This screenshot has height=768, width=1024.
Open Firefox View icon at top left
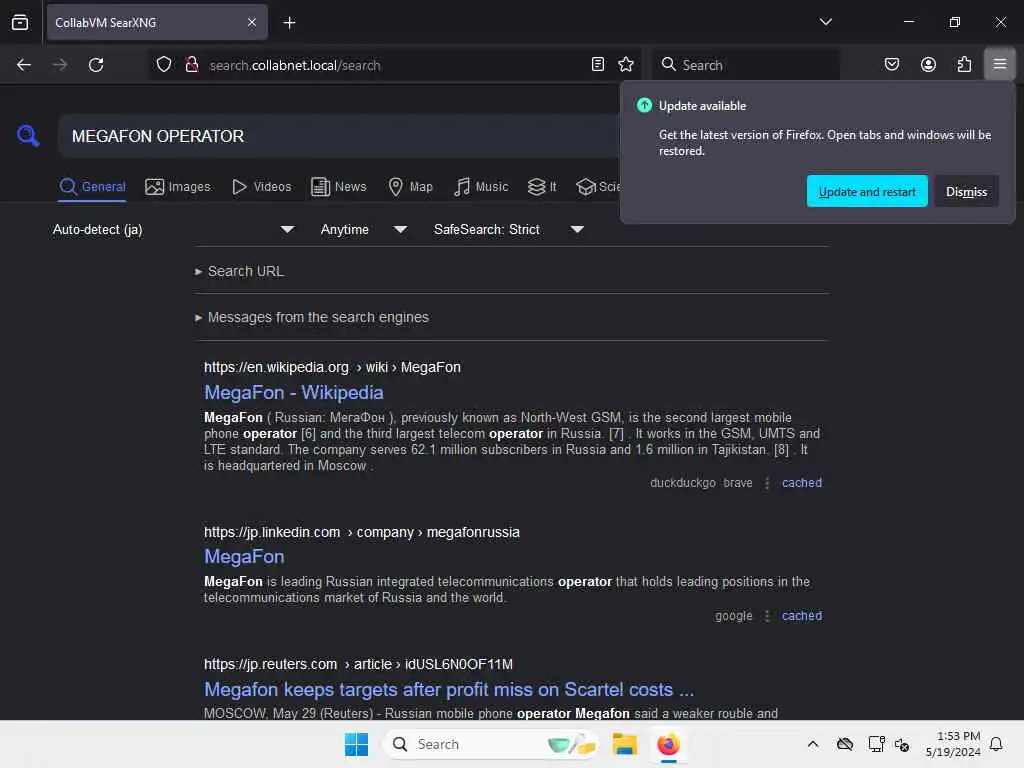[x=20, y=23]
